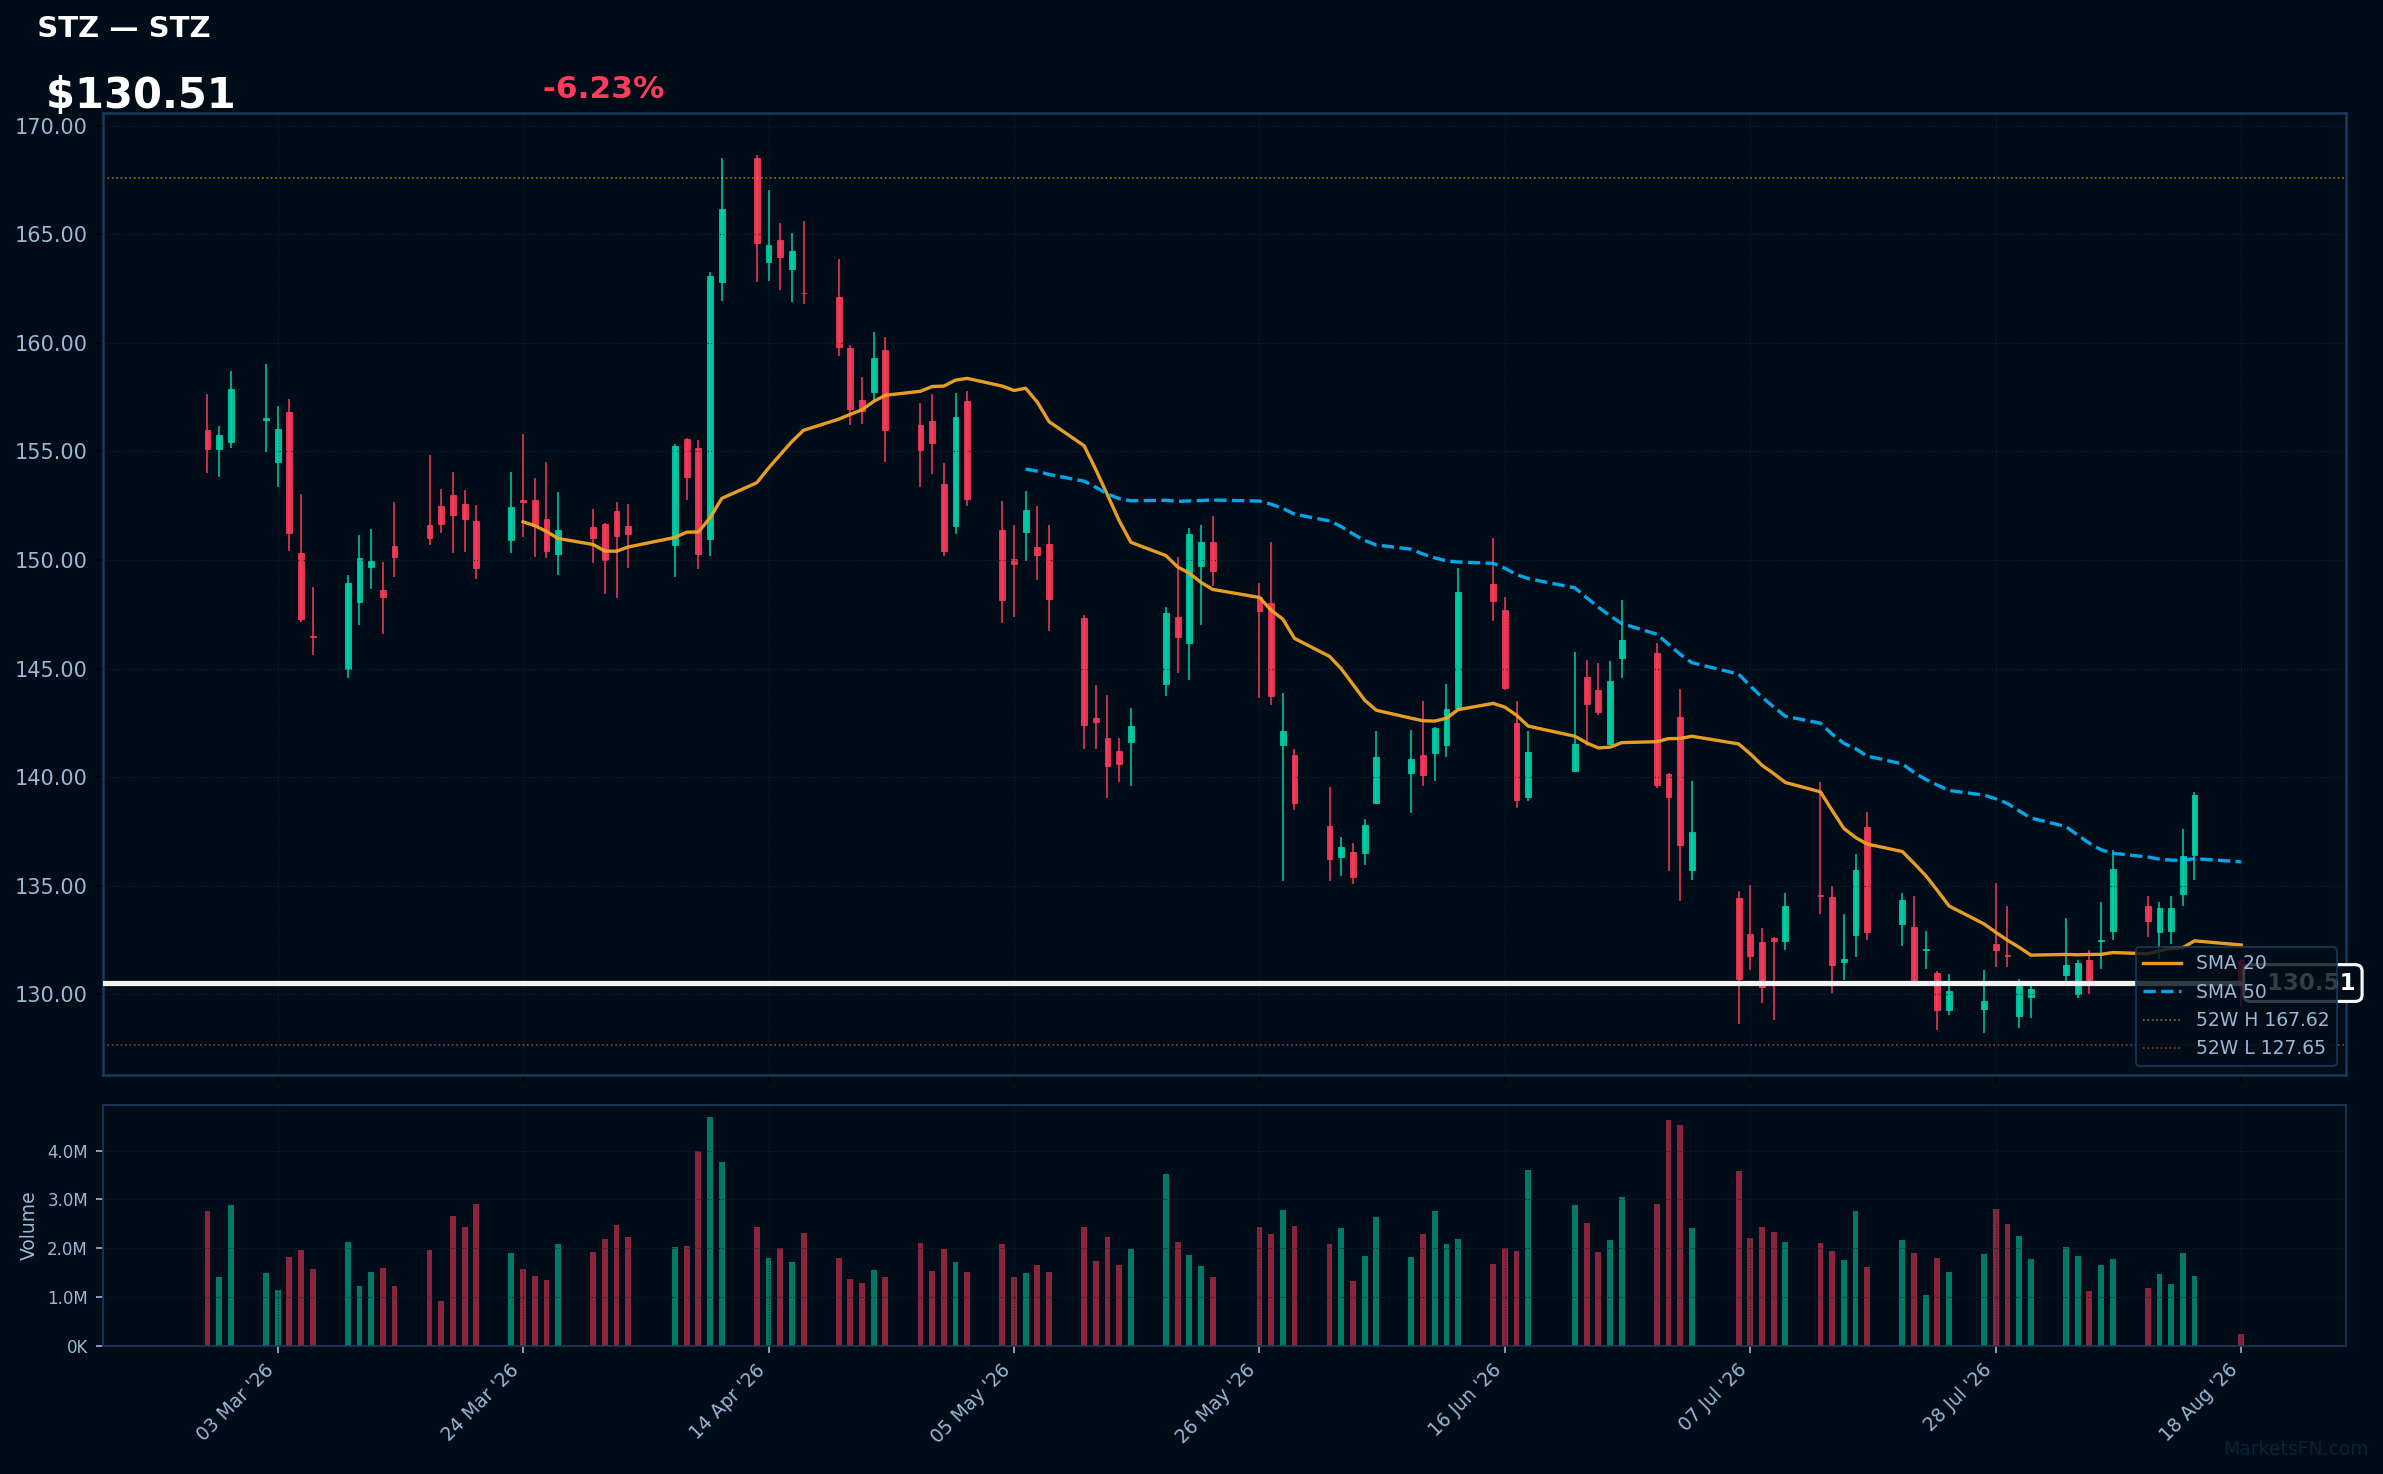The width and height of the screenshot is (2383, 1474).
Task: Click the 160.00 price axis label
Action: 51,343
